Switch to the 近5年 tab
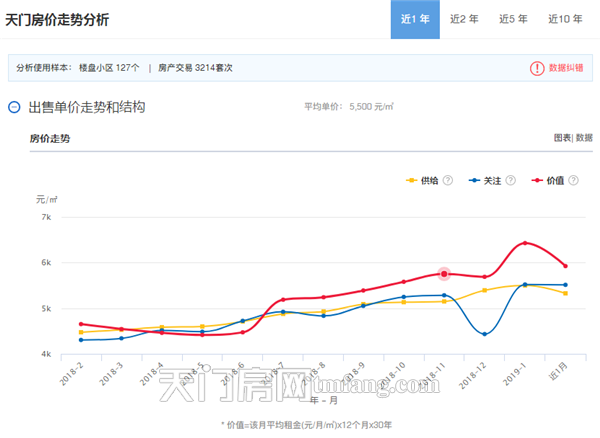 tap(513, 19)
